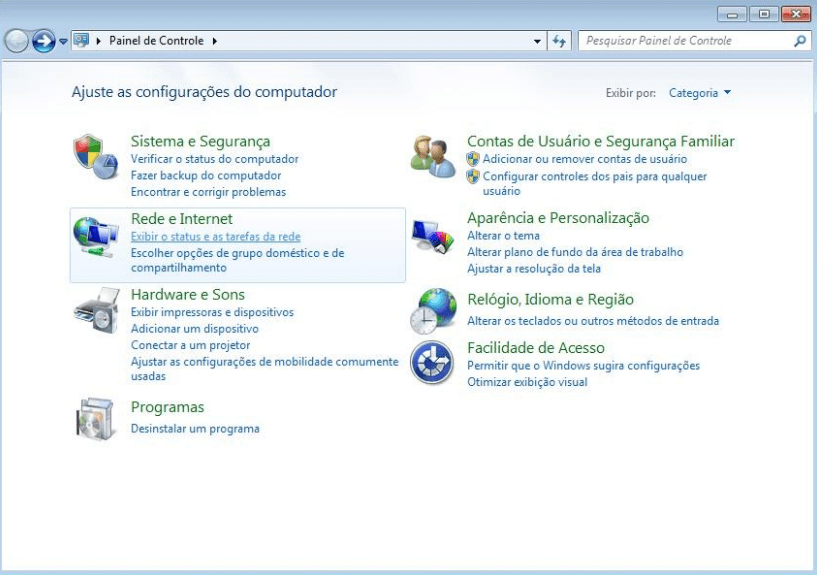Open the recent pages dropdown arrow
Screen dimensions: 817x575
[63, 41]
